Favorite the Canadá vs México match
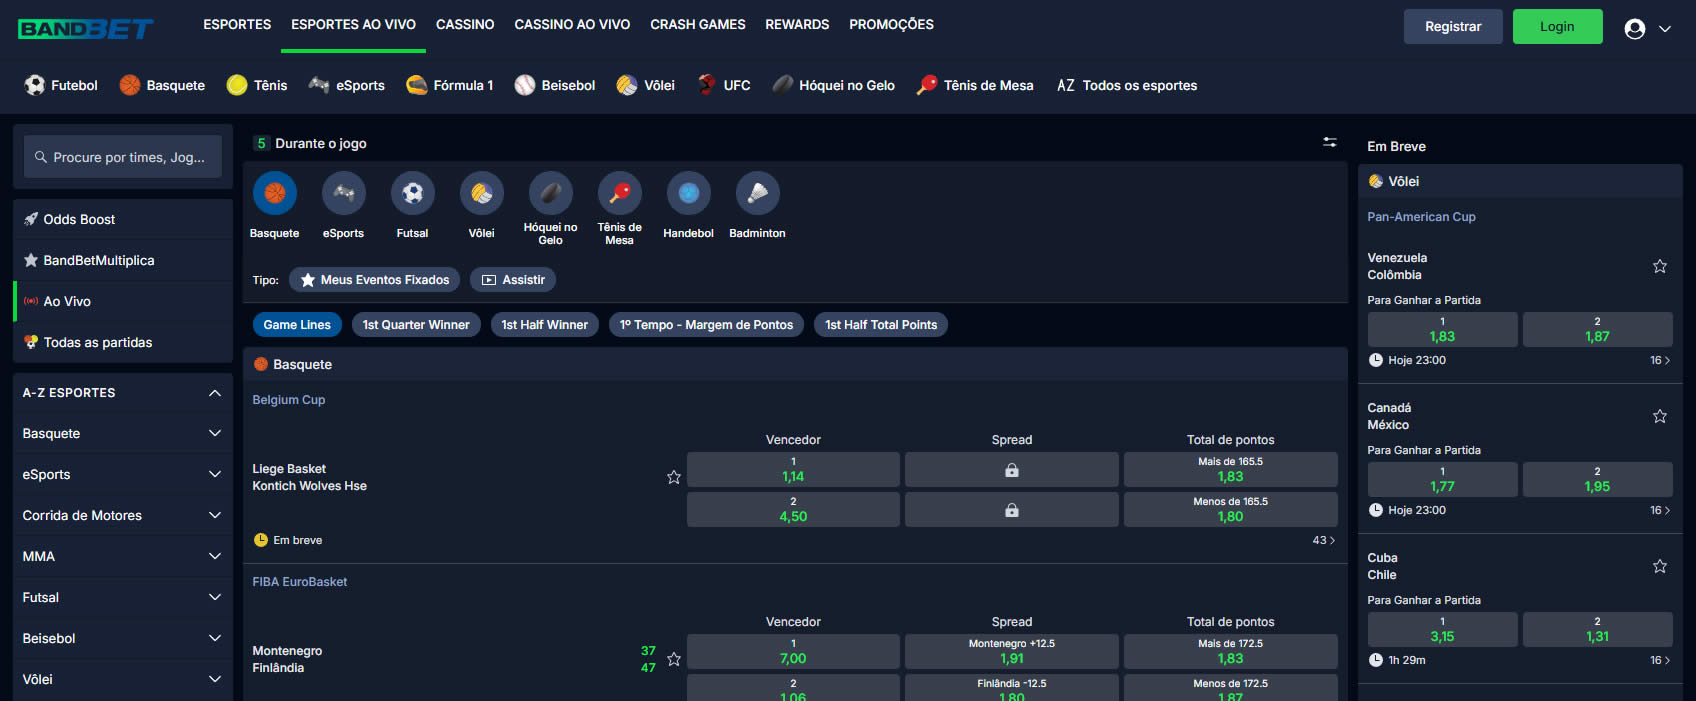Viewport: 1696px width, 701px height. pos(1660,416)
